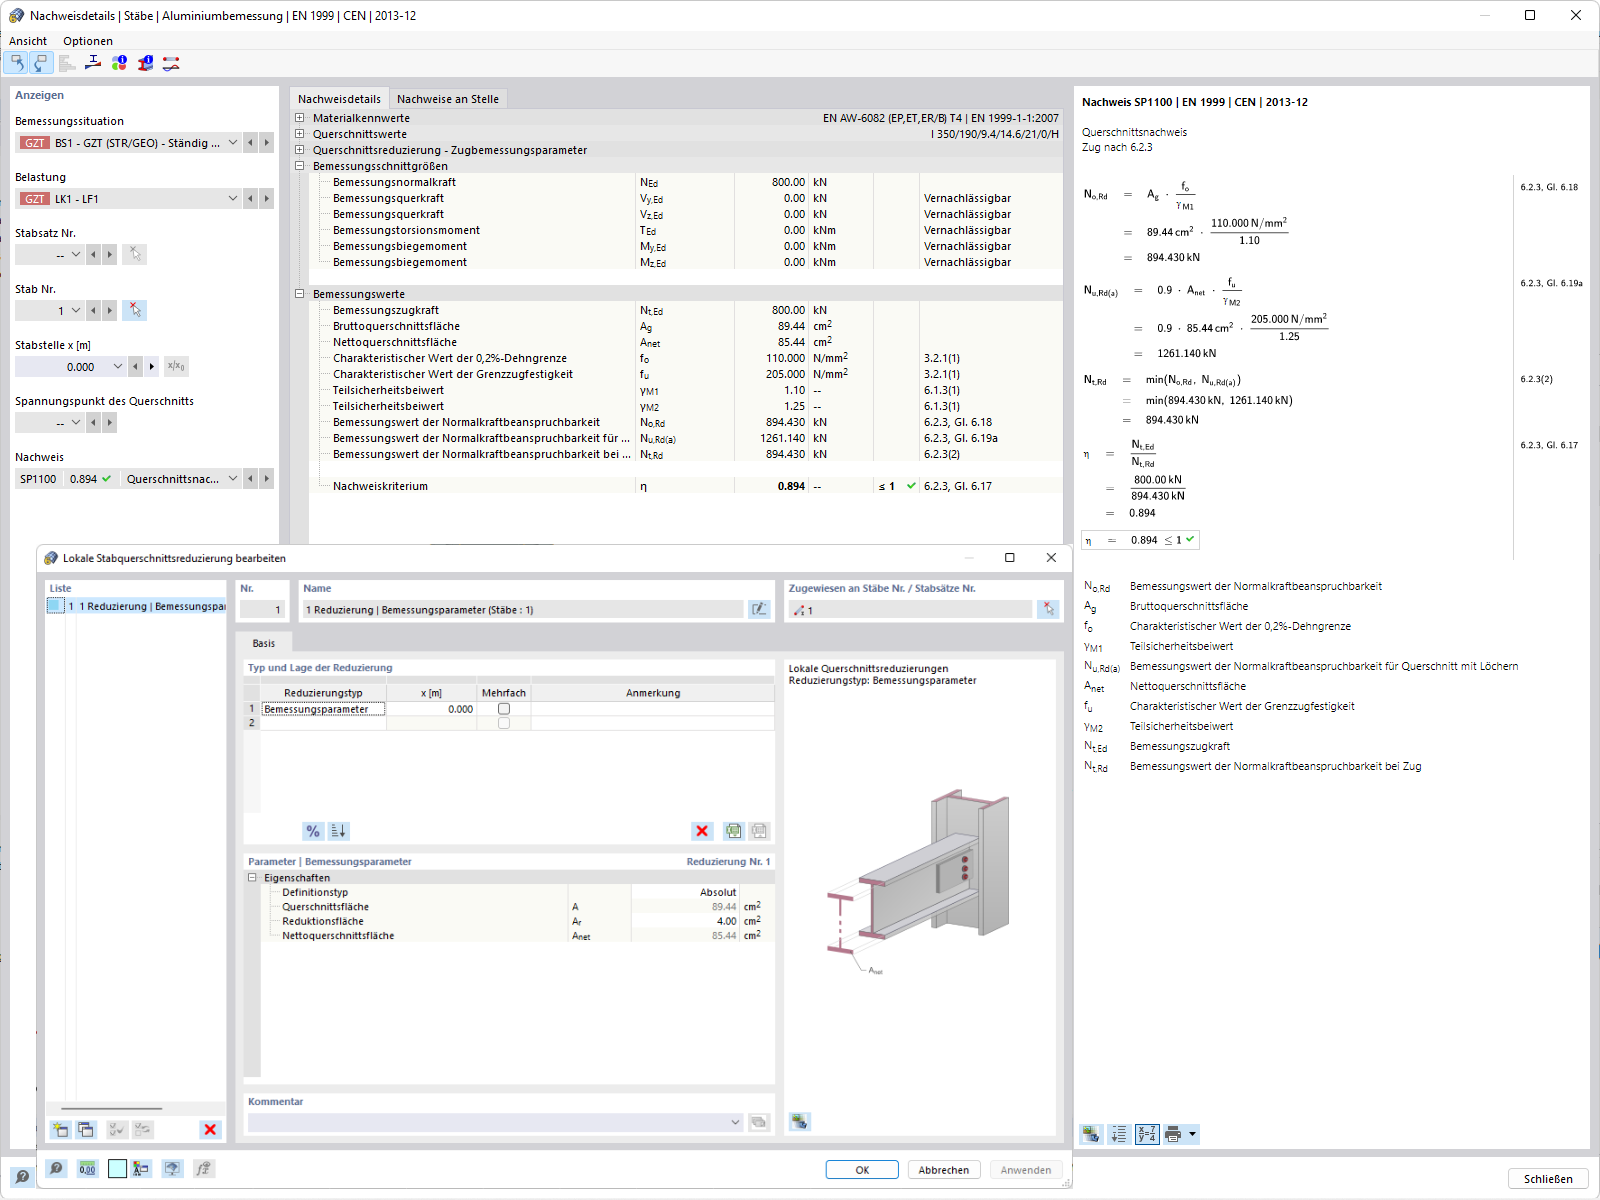Screen dimensions: 1600x1200
Task: Open the printer options dropdown arrow
Action: pos(1192,1134)
